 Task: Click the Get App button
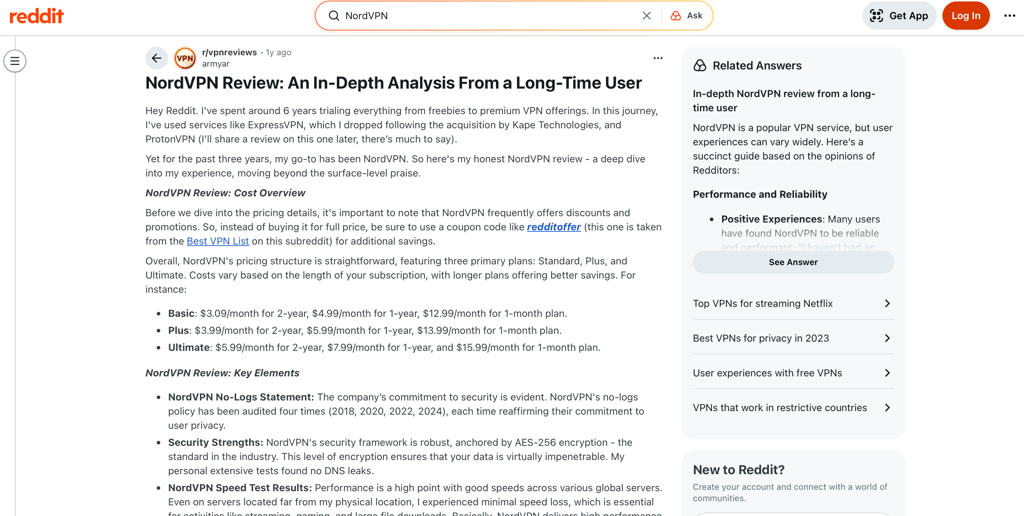click(899, 16)
